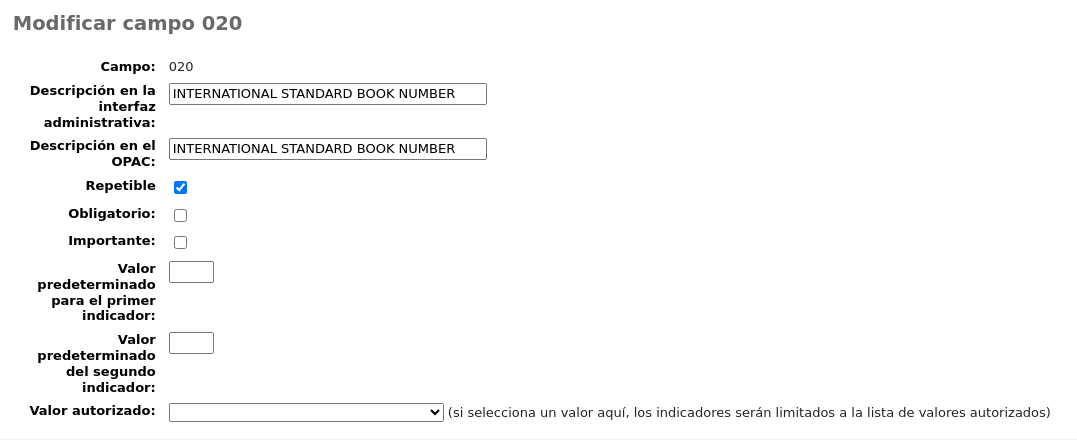Click the 'Valor autorizado:' label
Image resolution: width=1077 pixels, height=440 pixels.
point(93,410)
